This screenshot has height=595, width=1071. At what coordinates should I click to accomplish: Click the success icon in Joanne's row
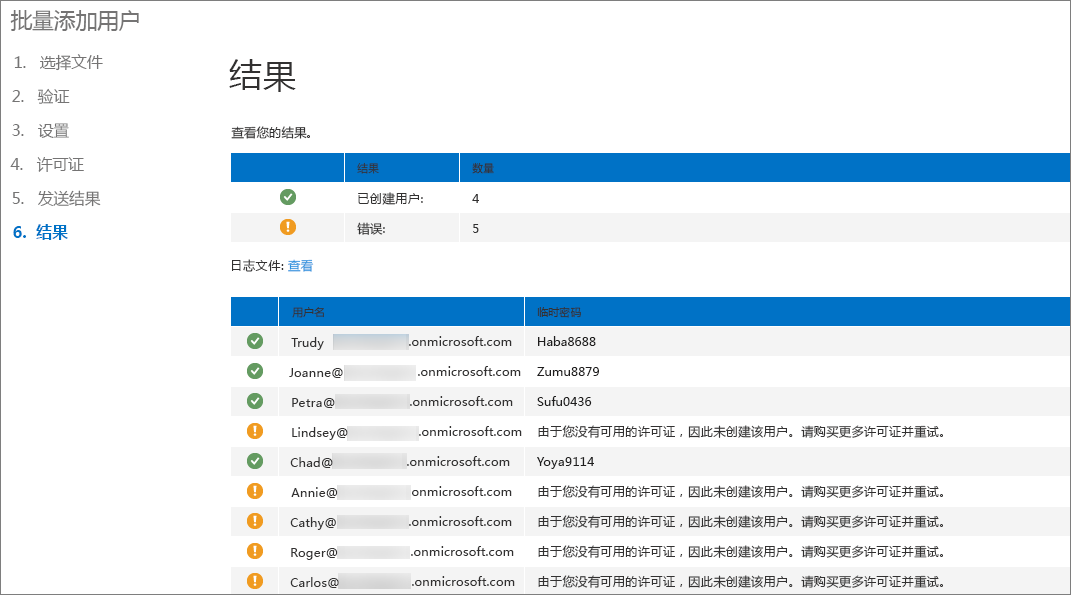coord(255,371)
